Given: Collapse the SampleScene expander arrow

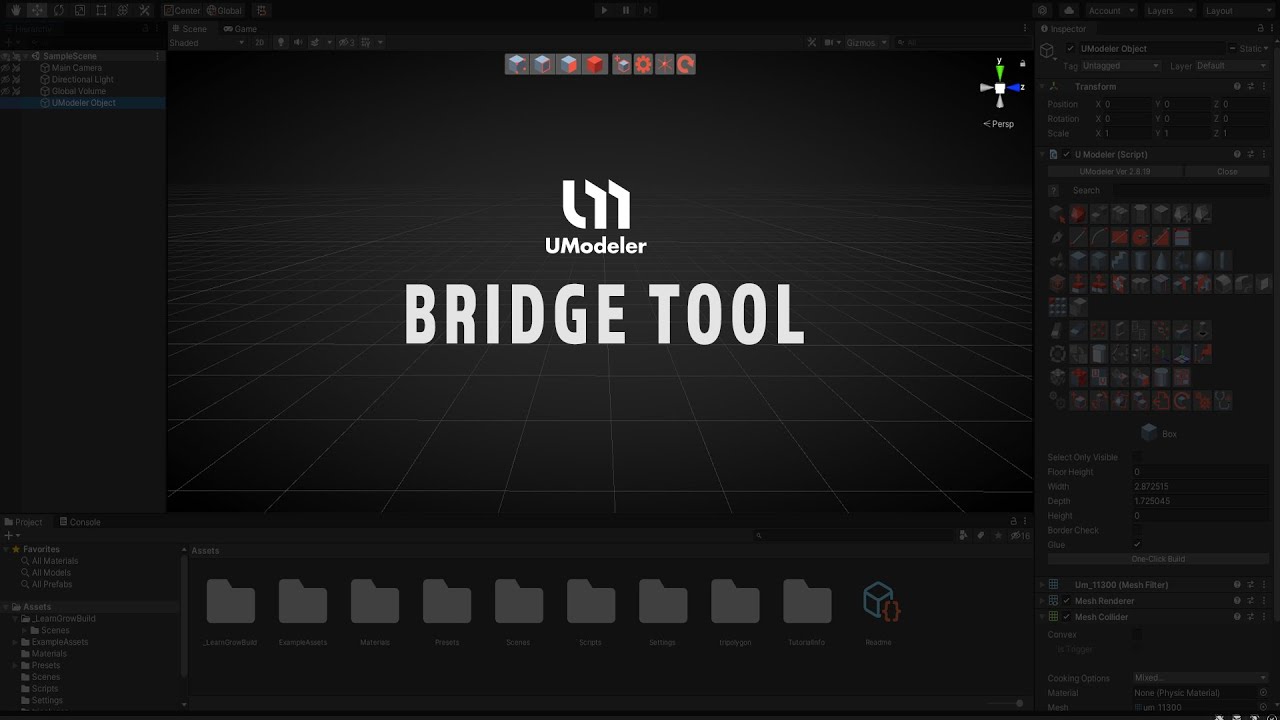Looking at the screenshot, I should click(27, 56).
